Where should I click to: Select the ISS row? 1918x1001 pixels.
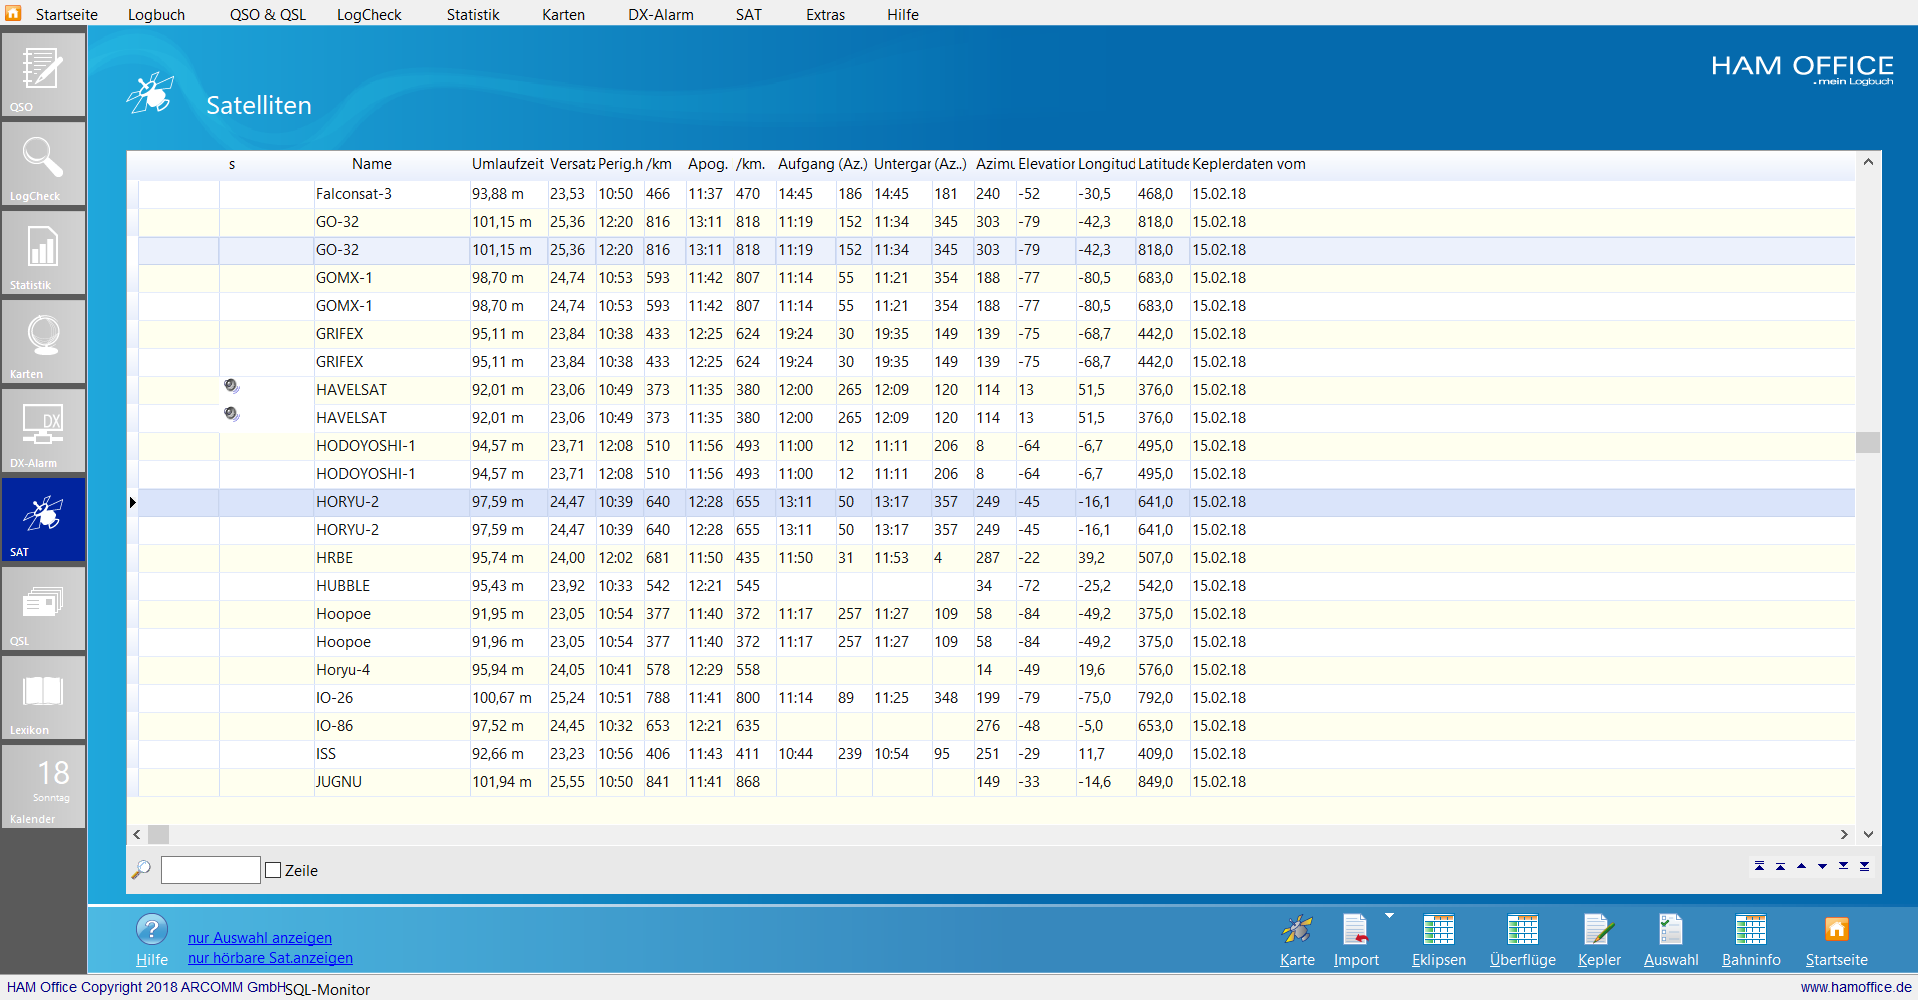[x=996, y=754]
